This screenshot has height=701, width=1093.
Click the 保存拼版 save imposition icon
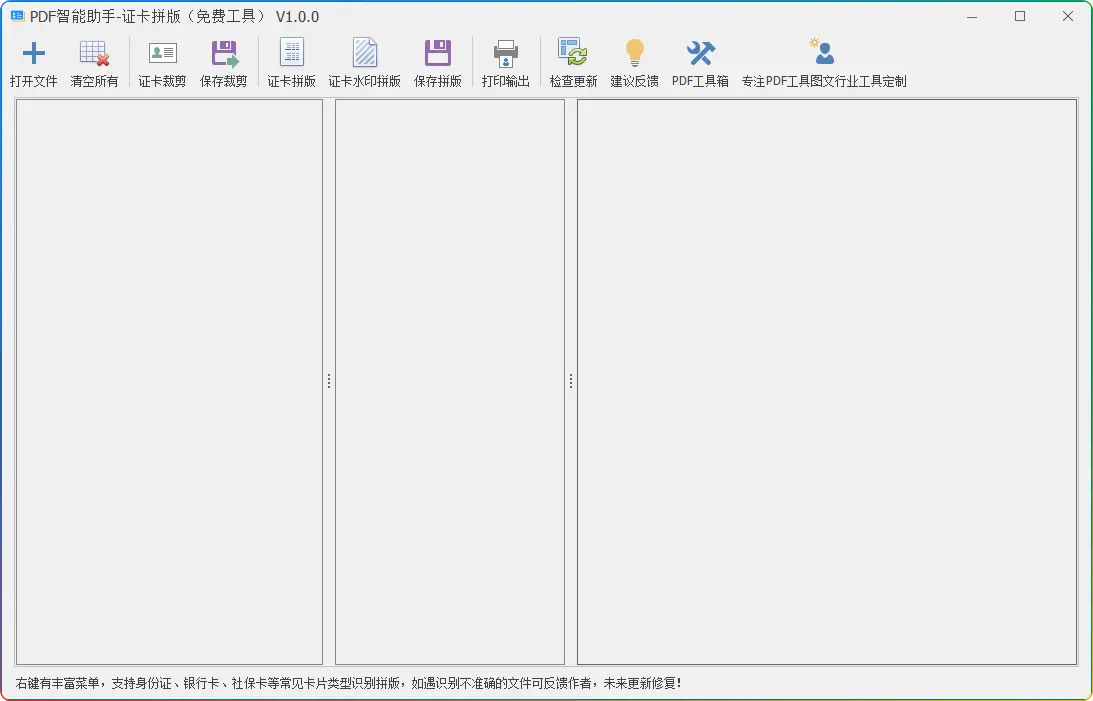pyautogui.click(x=437, y=62)
